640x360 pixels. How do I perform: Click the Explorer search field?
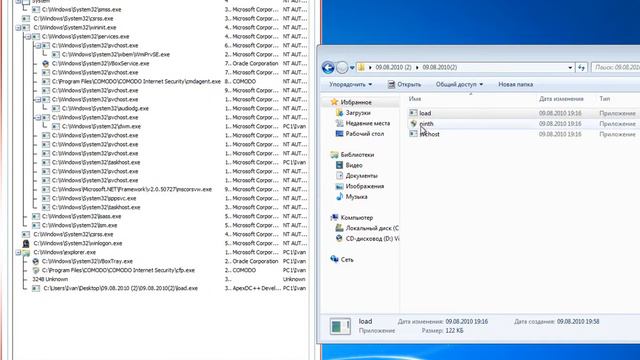[x=616, y=67]
